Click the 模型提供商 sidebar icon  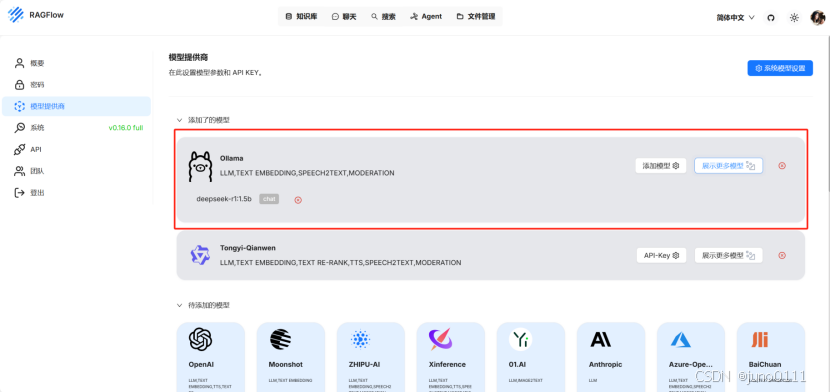(20, 106)
